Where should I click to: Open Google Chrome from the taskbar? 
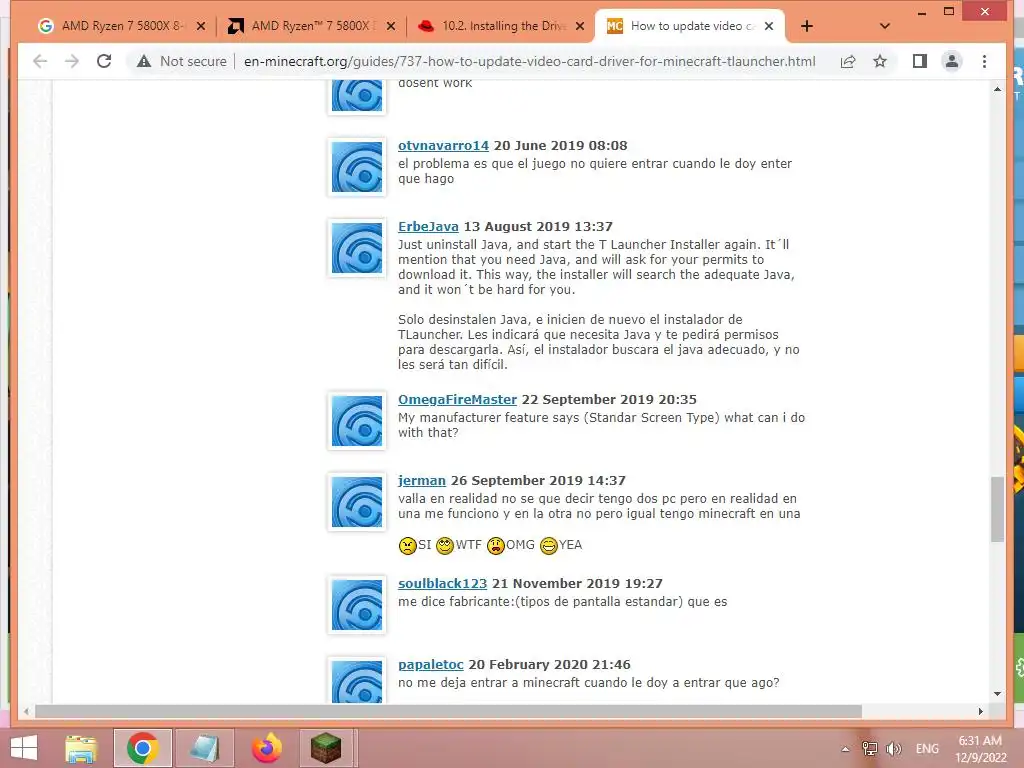pos(143,748)
